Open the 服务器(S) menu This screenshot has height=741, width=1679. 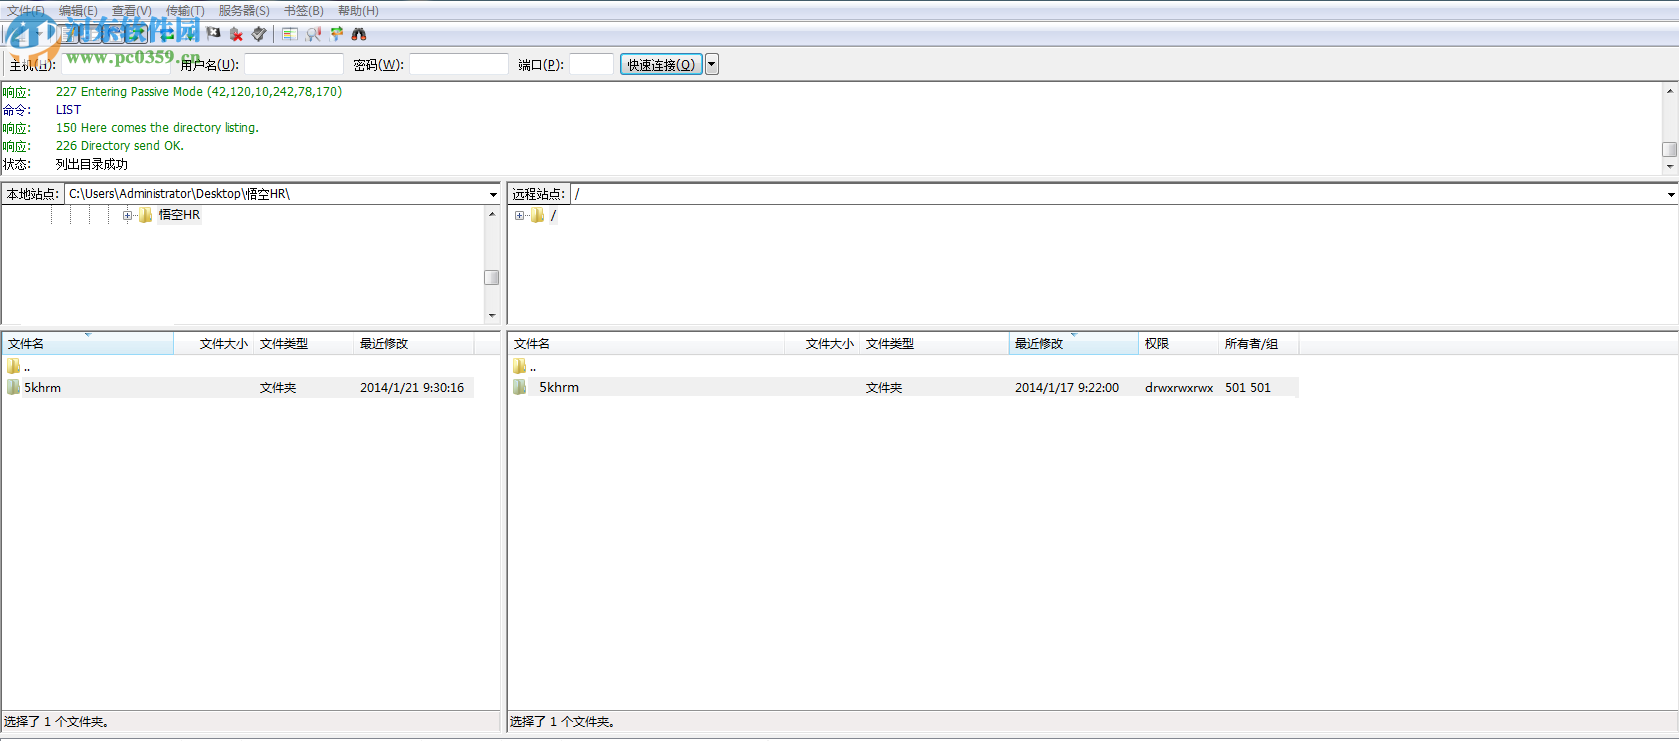click(244, 11)
